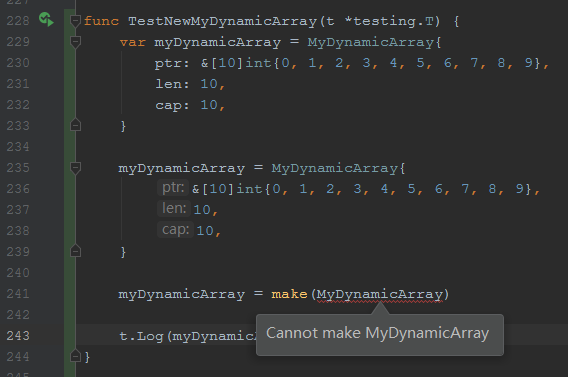Collapse the func TestNewMyDynamicArray fold marker
Image resolution: width=568 pixels, height=377 pixels.
(75, 21)
